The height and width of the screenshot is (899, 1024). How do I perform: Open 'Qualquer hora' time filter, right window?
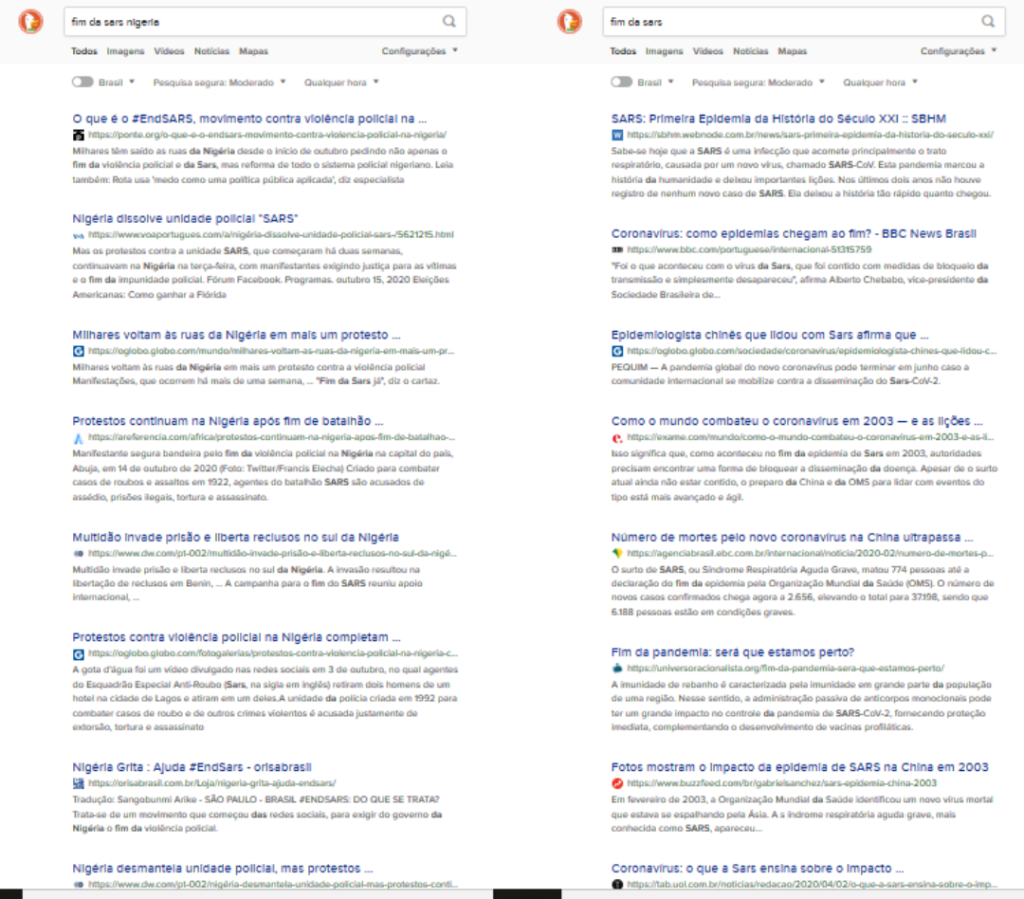pos(880,82)
